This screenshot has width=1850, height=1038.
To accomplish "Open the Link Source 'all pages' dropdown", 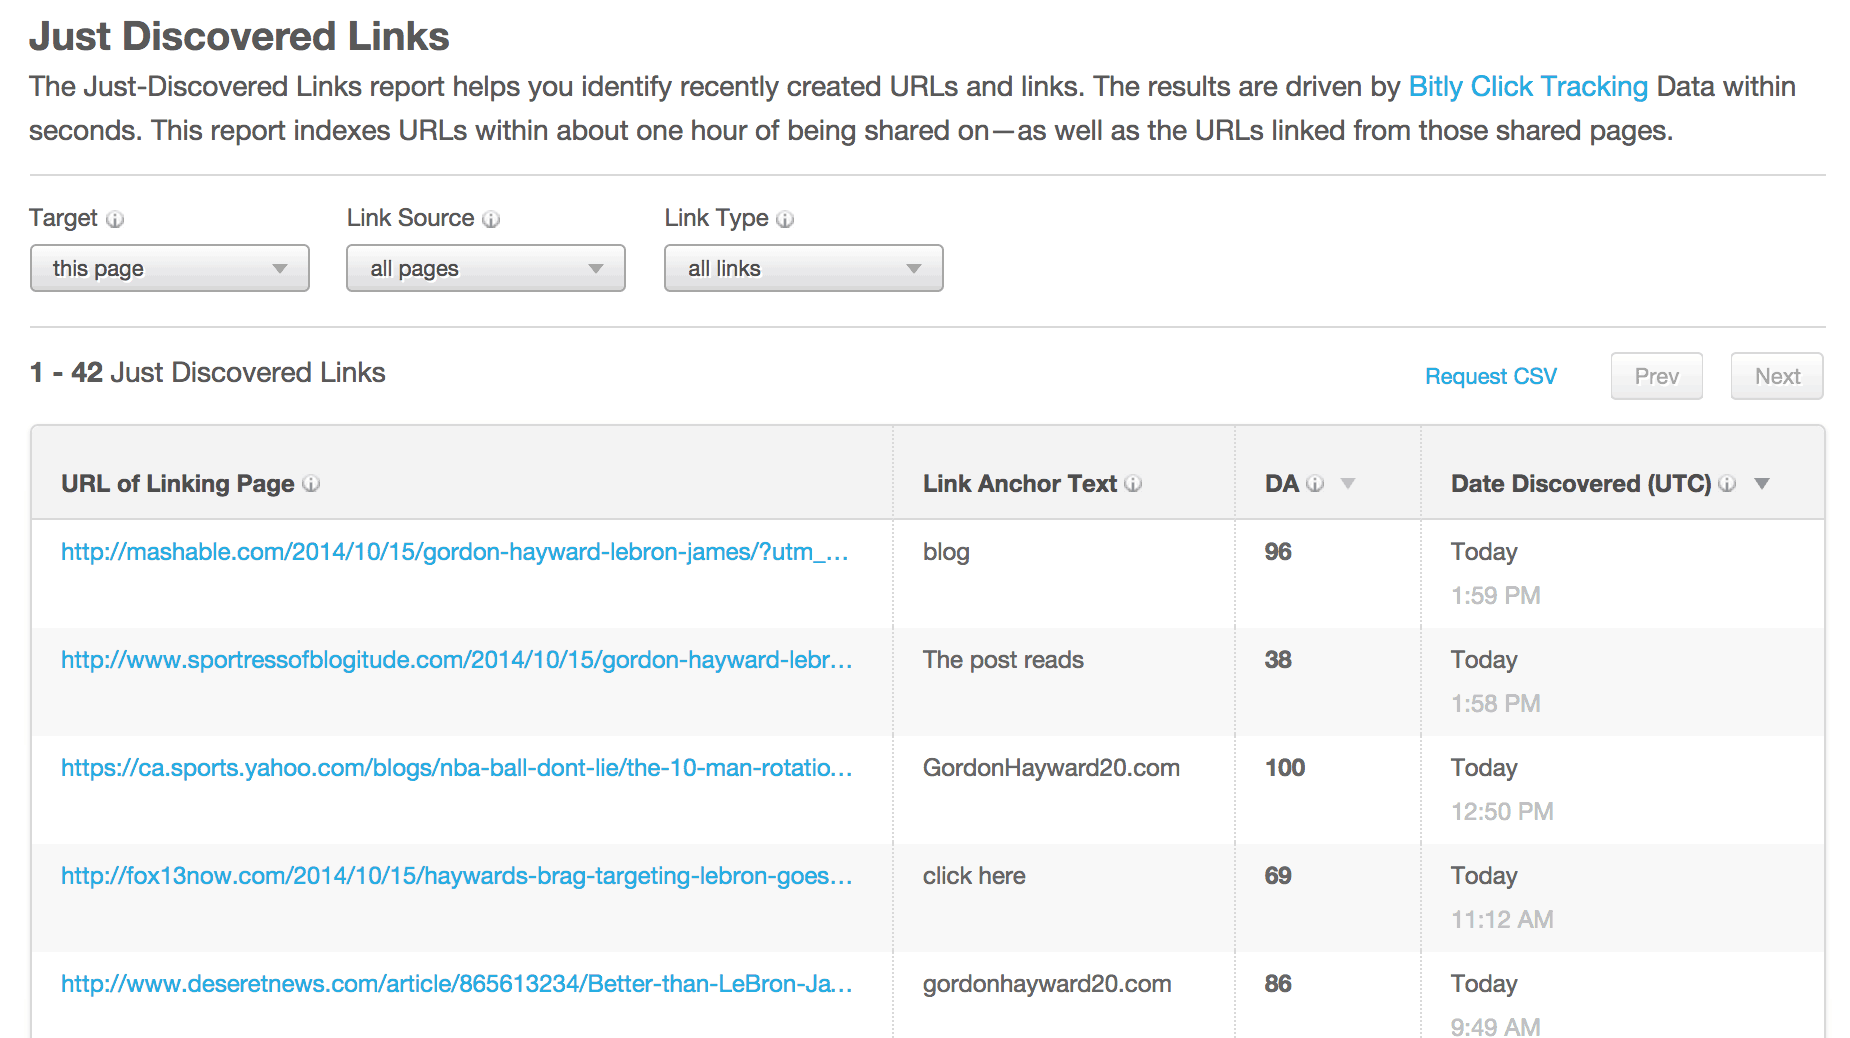I will [486, 268].
